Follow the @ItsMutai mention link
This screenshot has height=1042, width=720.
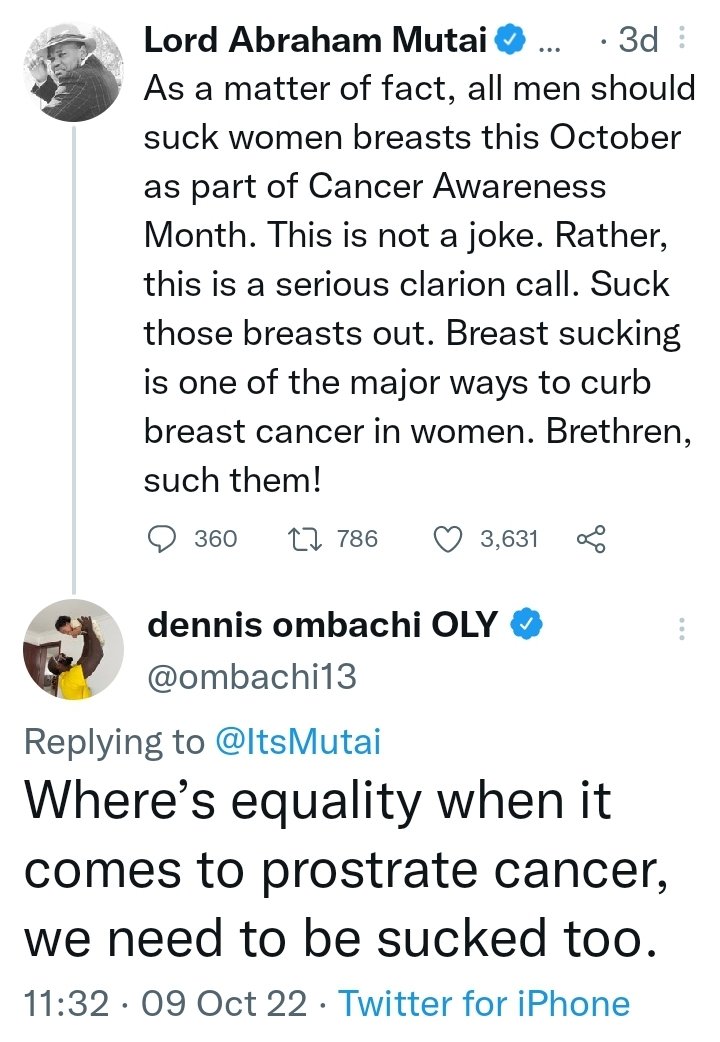point(299,740)
